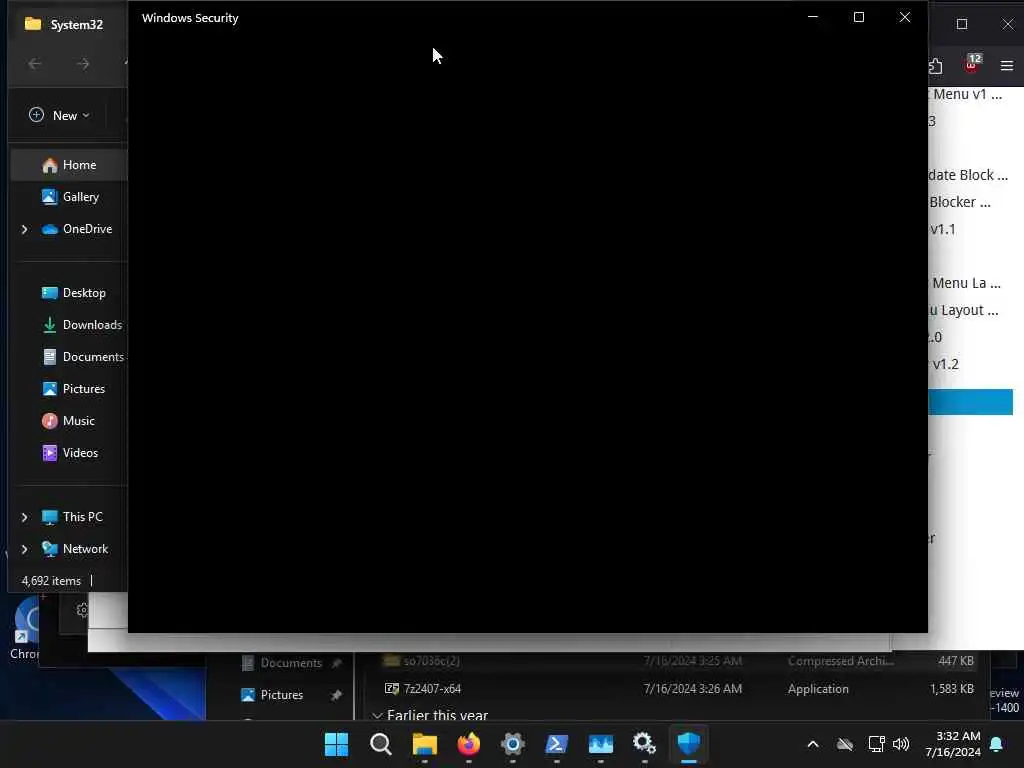Image resolution: width=1024 pixels, height=768 pixels.
Task: Maximize the Windows Security window
Action: coord(859,18)
